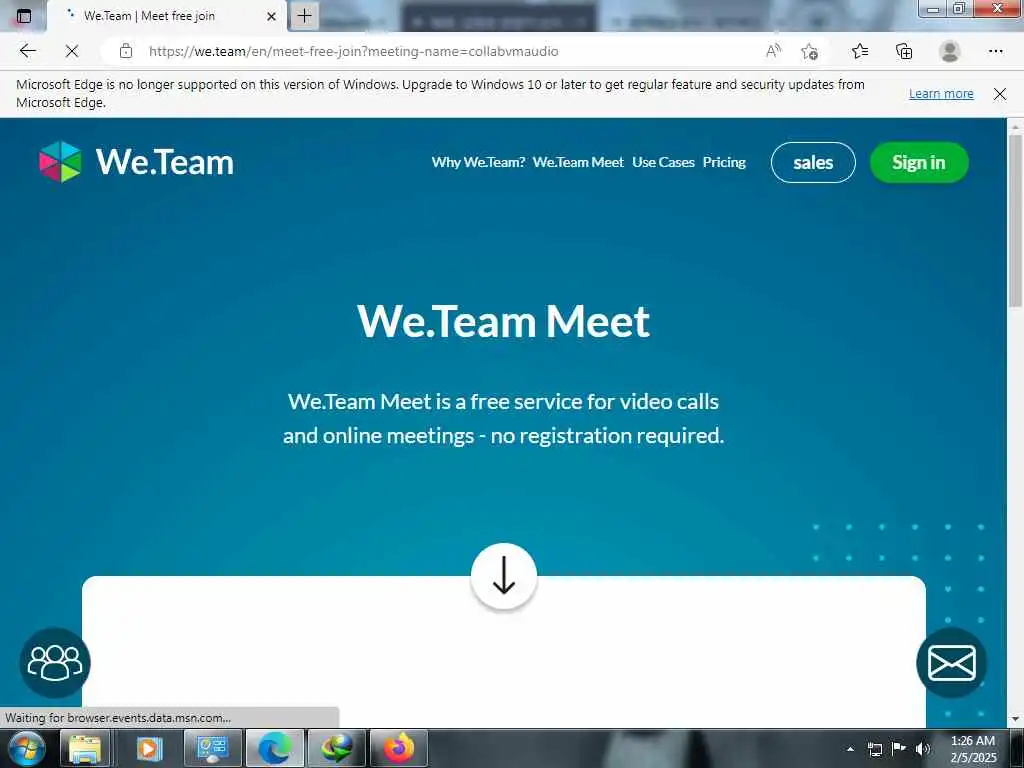Go back with the browser back arrow

point(27,51)
